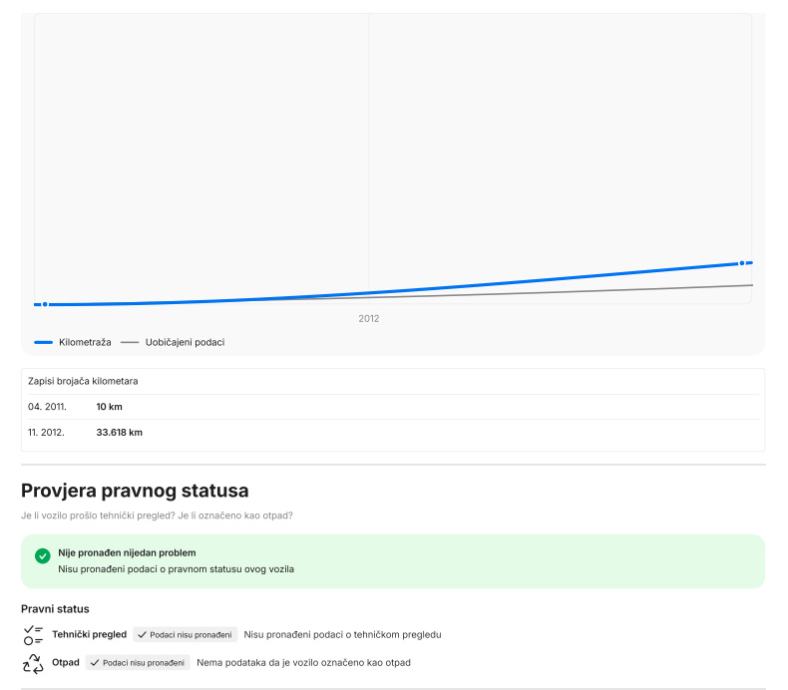The width and height of the screenshot is (788, 690).
Task: Click the 2012 axis label on the chart
Action: (369, 319)
